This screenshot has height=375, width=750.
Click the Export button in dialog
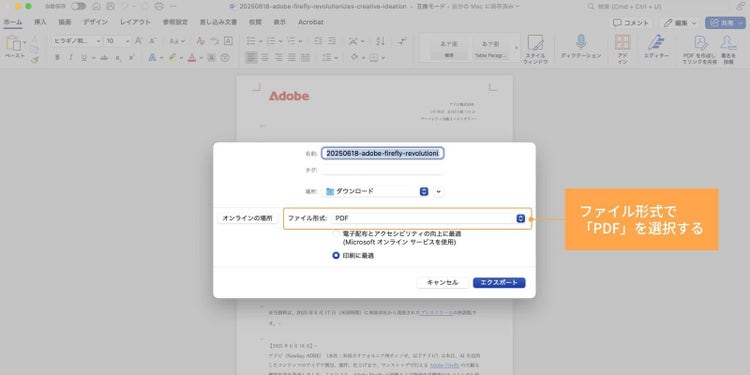click(499, 283)
